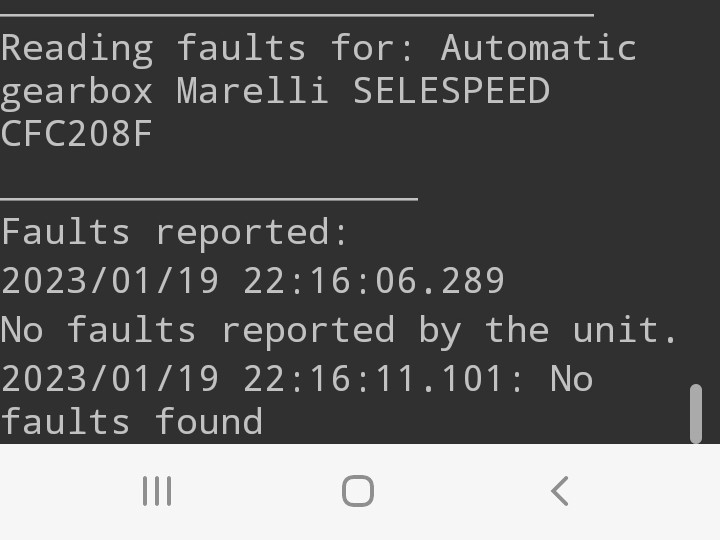Select the 'SELESPEED' text
Viewport: 720px width, 540px height.
point(451,90)
